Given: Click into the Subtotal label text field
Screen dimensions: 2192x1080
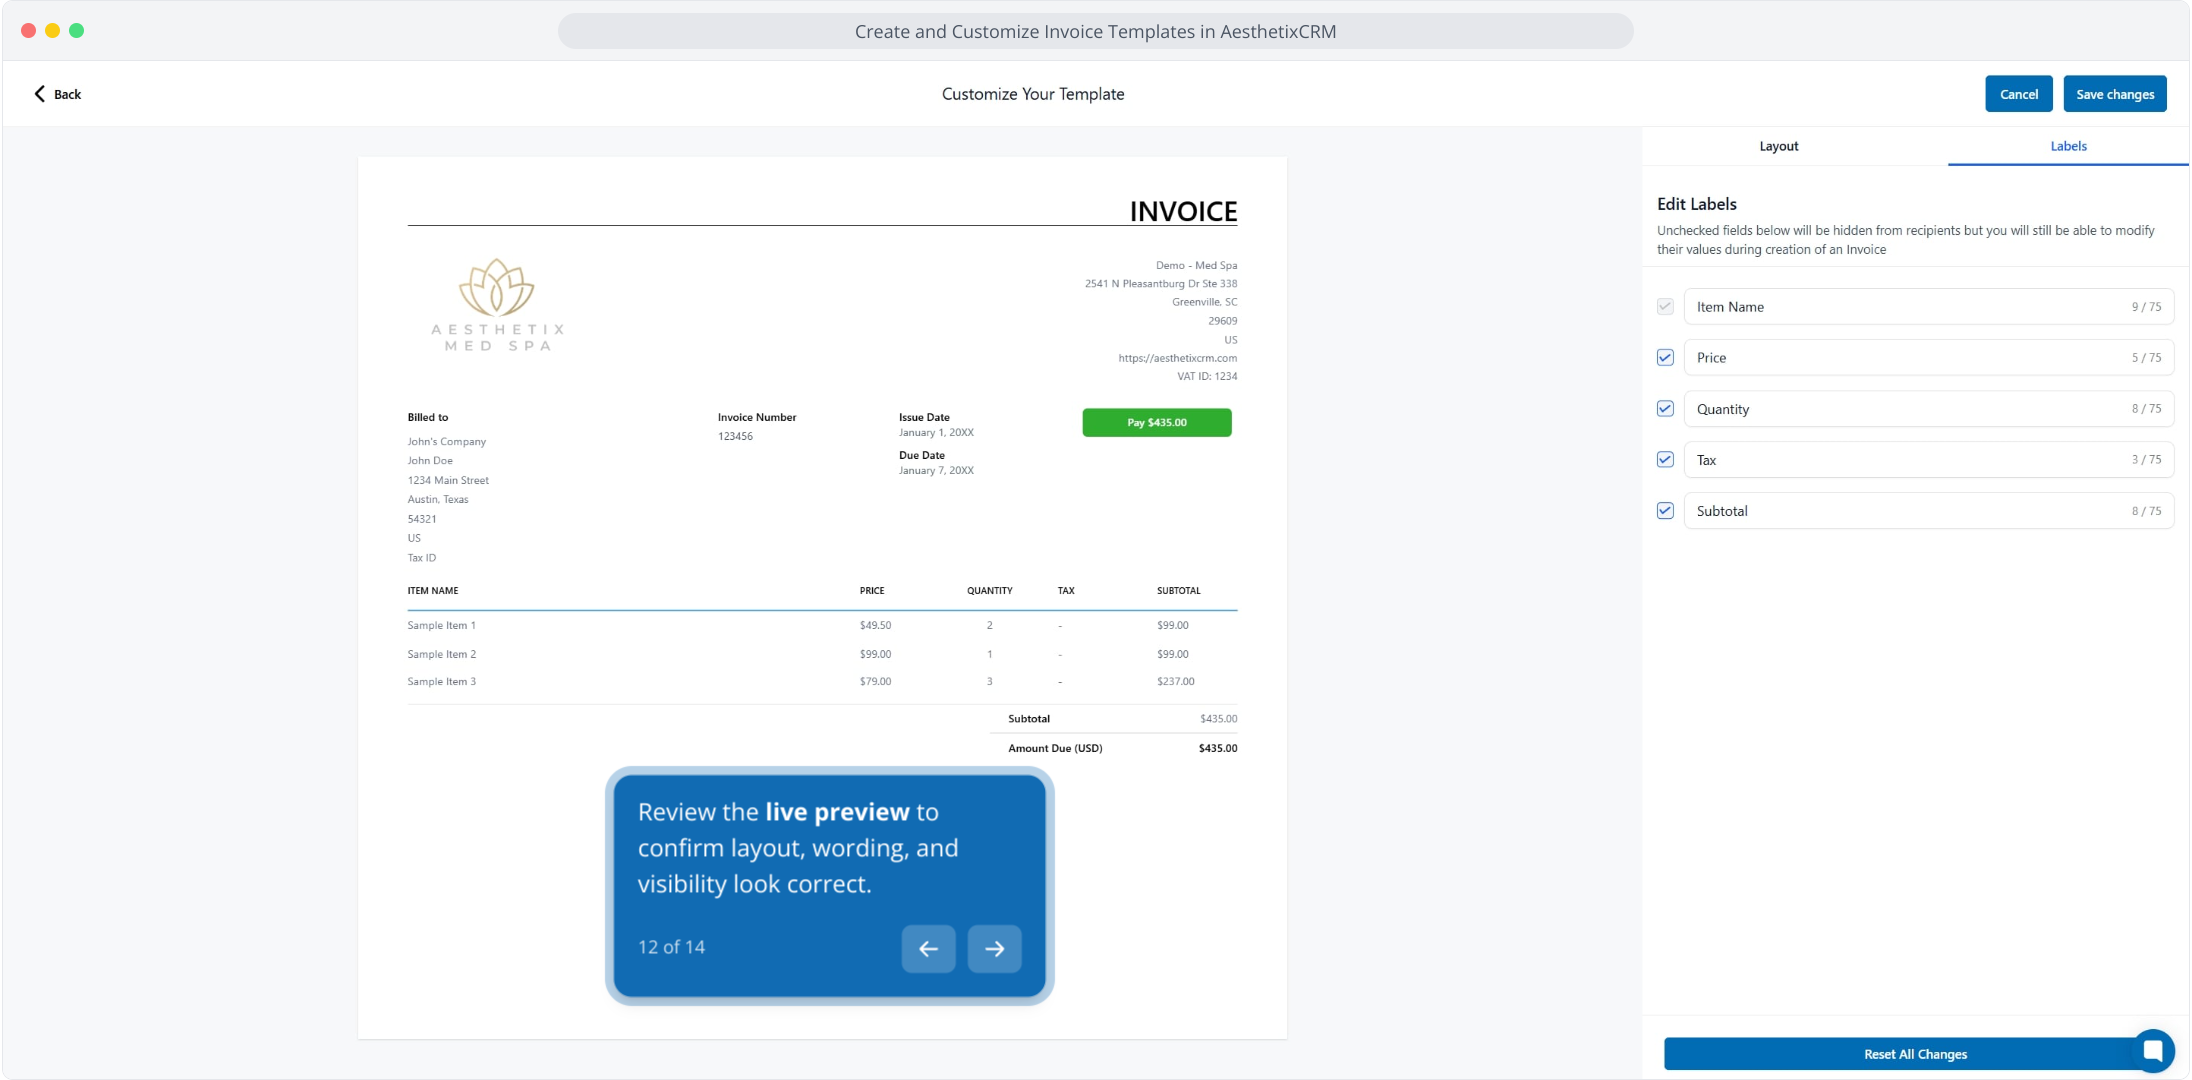Looking at the screenshot, I should (x=1900, y=511).
